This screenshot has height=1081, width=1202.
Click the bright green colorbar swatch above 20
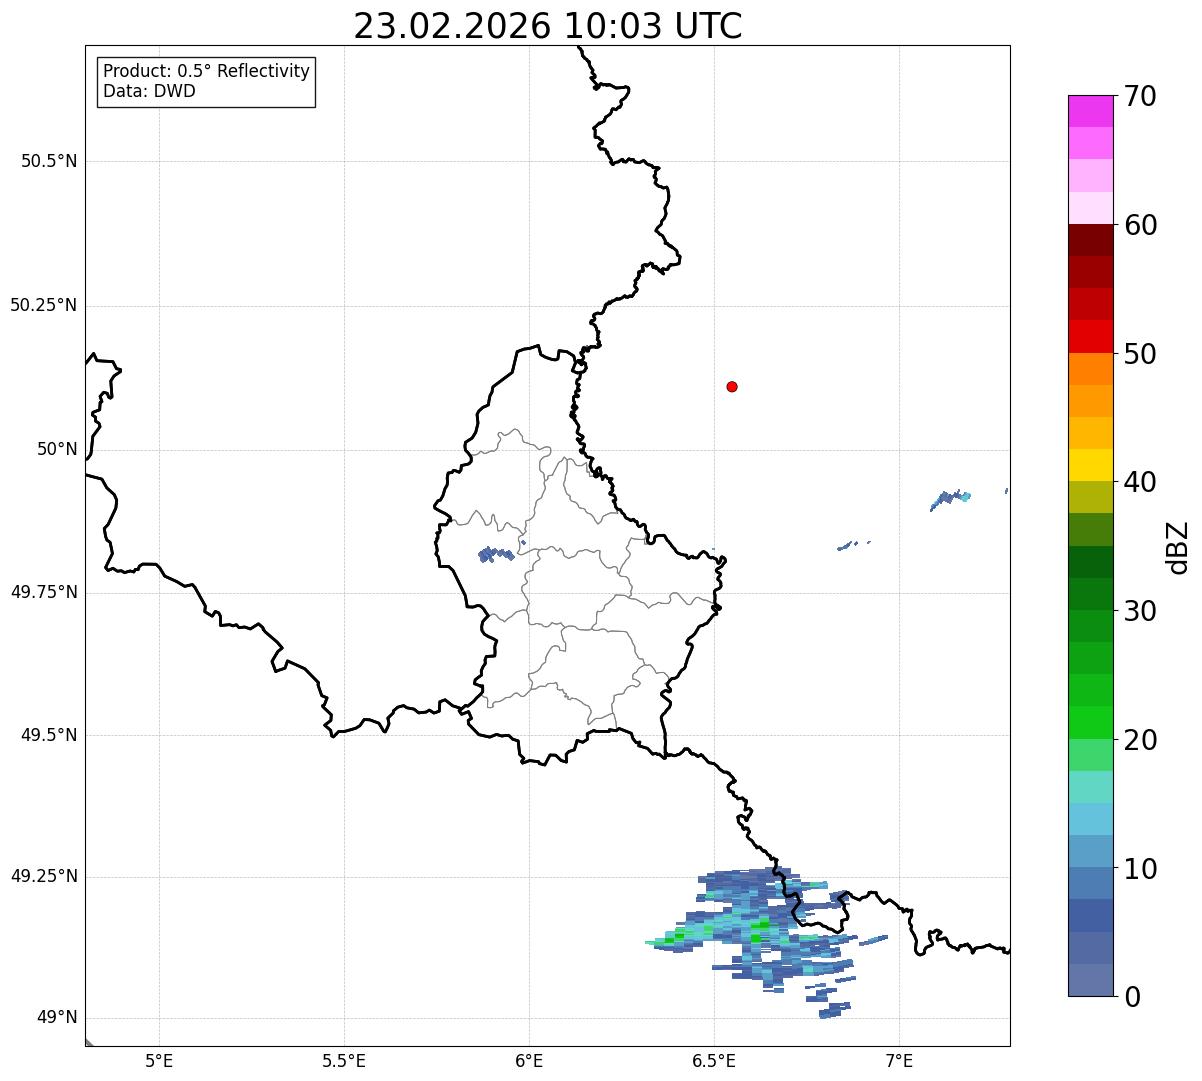click(x=1090, y=722)
